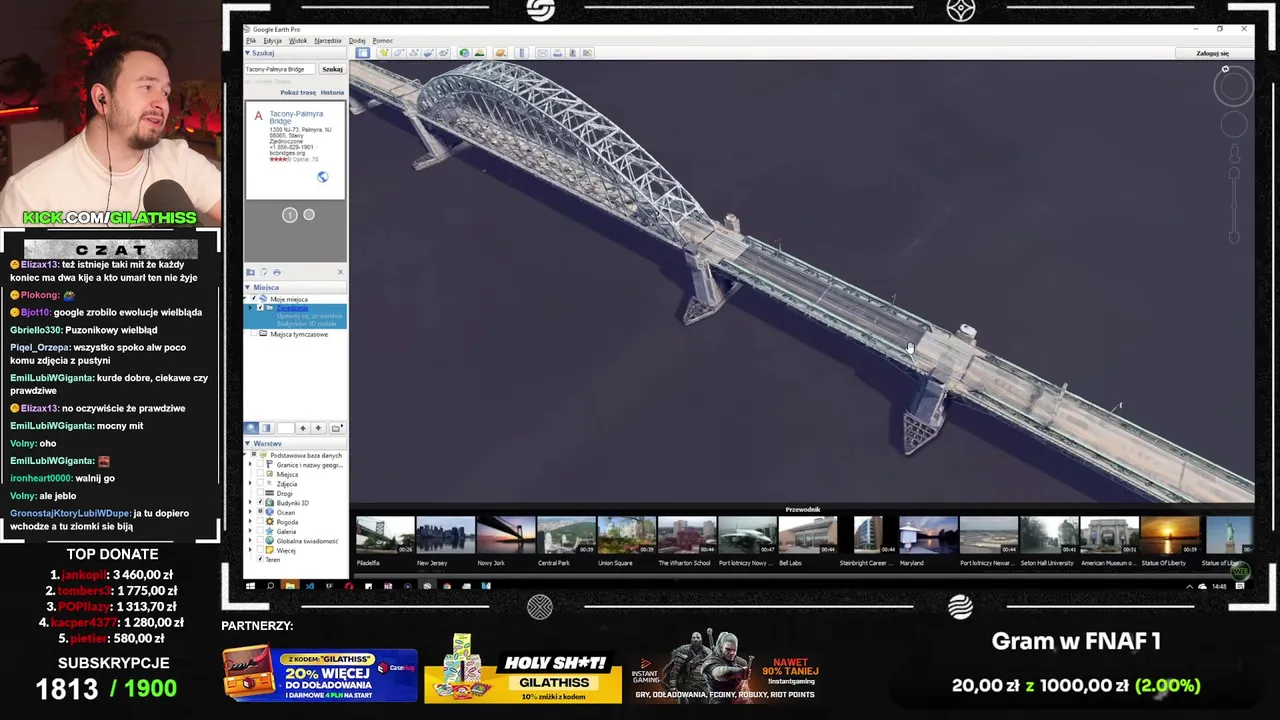This screenshot has width=1280, height=720.
Task: Expand the Zwiedzanie tree item arrow
Action: [250, 307]
